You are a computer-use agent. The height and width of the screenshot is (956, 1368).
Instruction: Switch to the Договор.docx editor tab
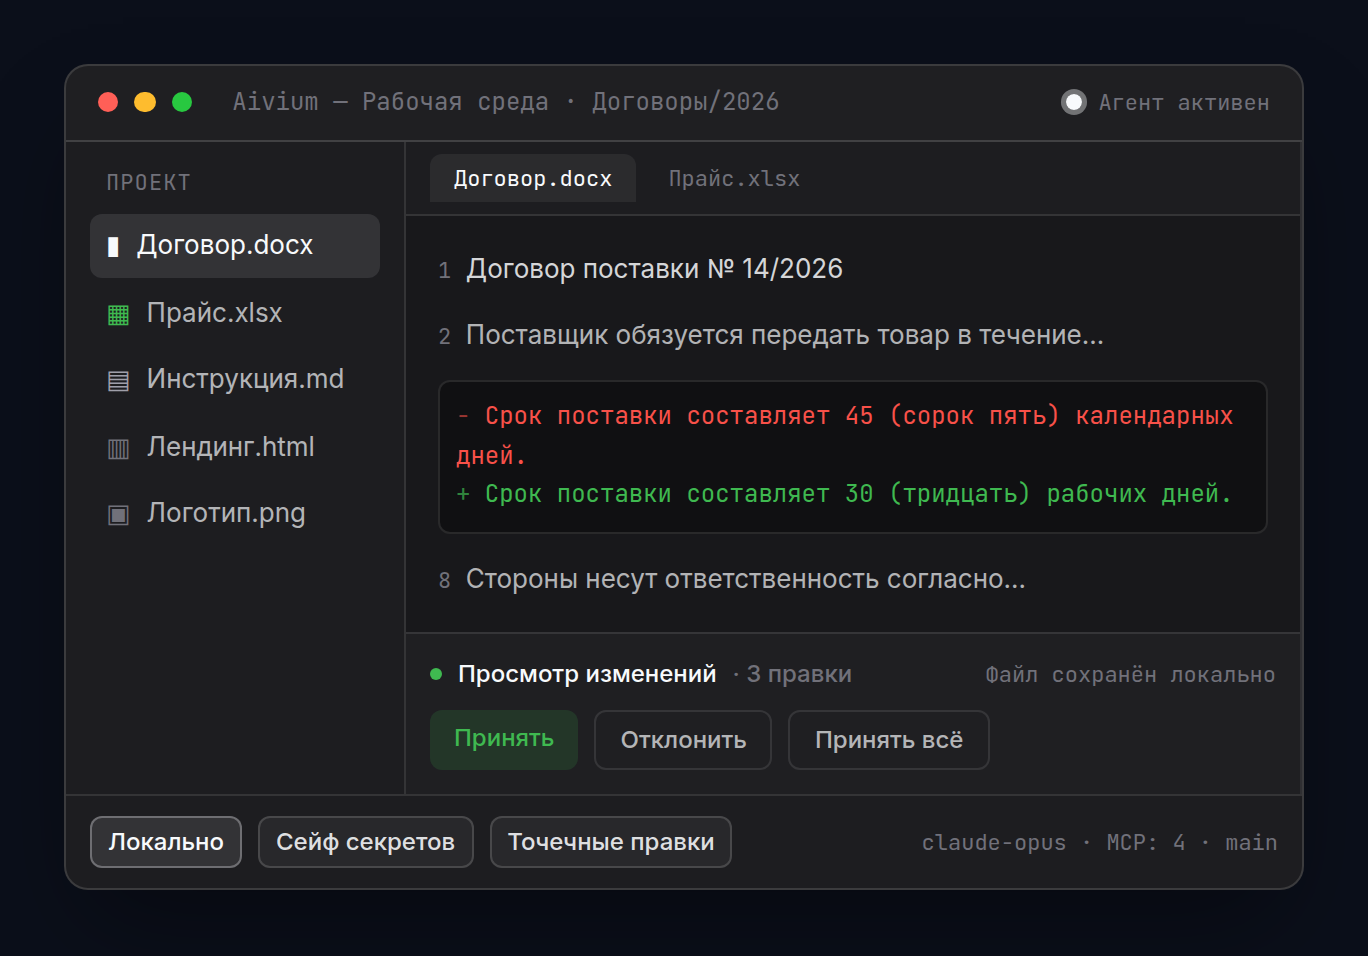coord(533,179)
